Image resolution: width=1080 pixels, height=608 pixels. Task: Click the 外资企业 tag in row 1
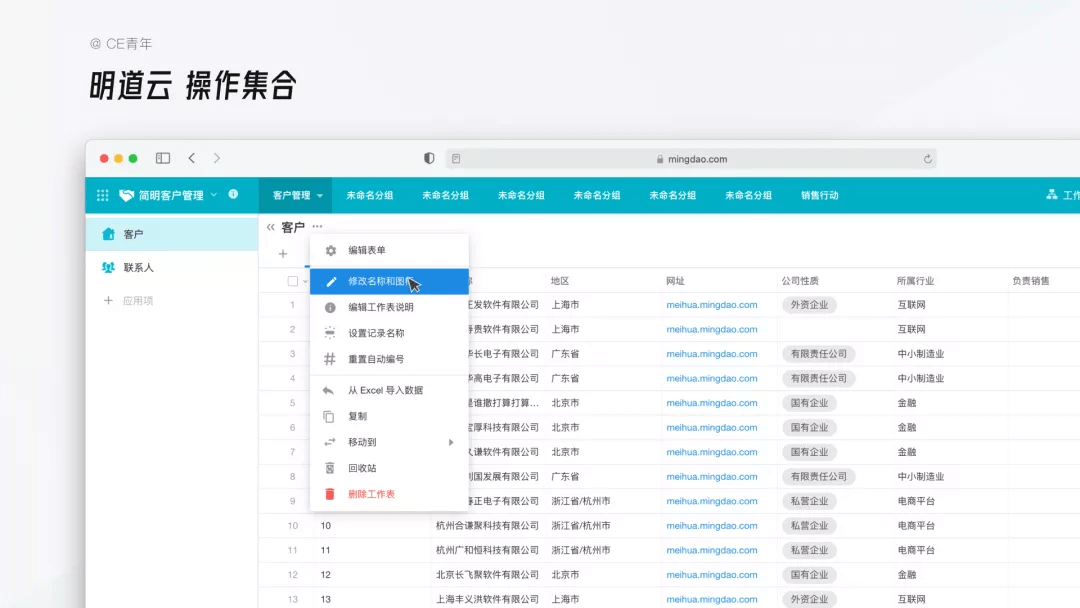click(809, 304)
